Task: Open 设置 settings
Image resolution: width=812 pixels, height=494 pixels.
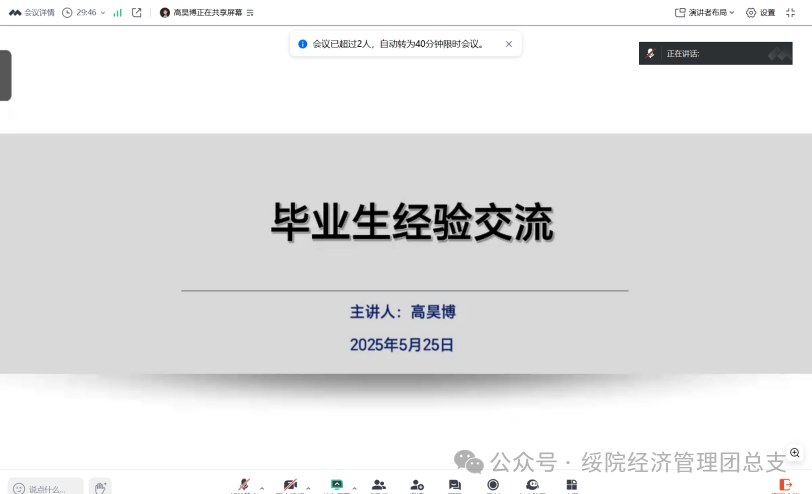Action: pyautogui.click(x=760, y=13)
